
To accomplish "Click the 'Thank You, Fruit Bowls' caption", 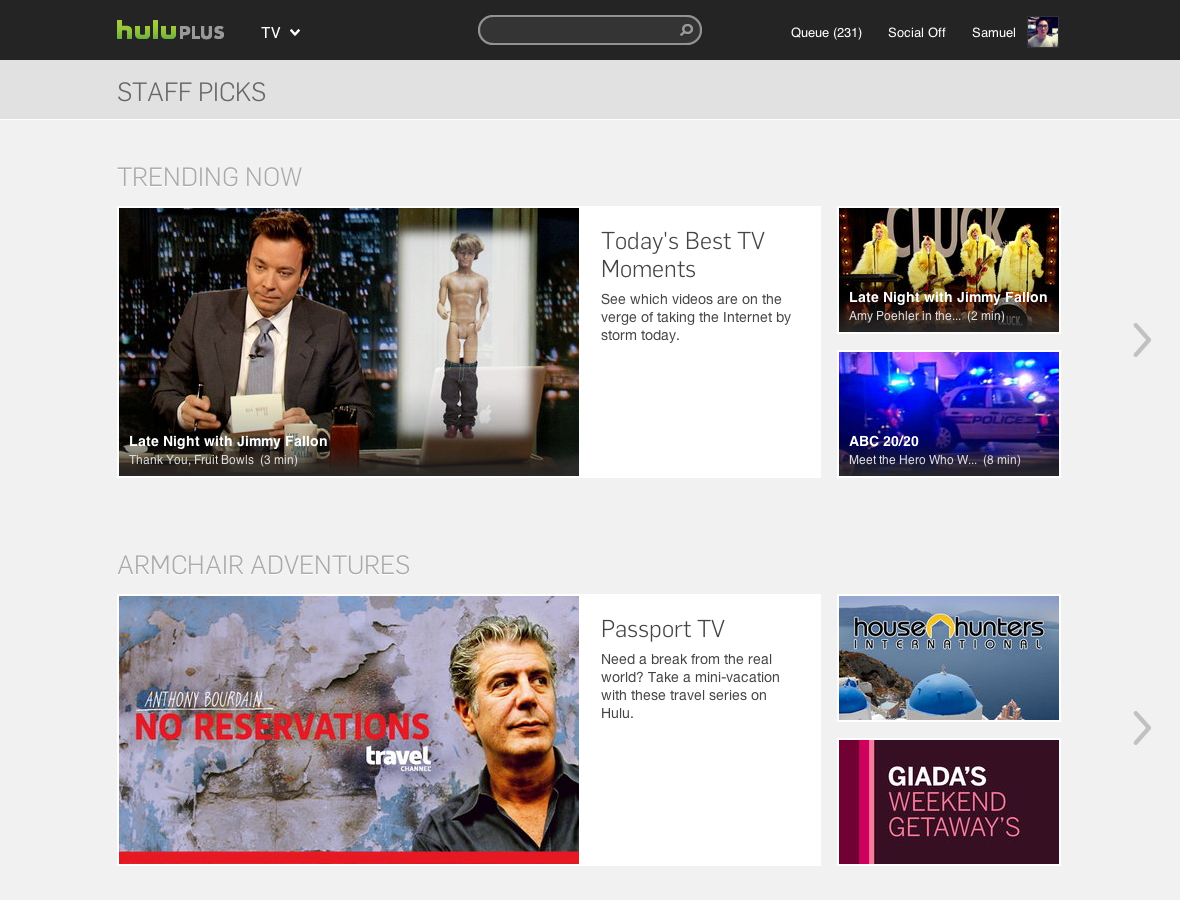I will coord(191,460).
